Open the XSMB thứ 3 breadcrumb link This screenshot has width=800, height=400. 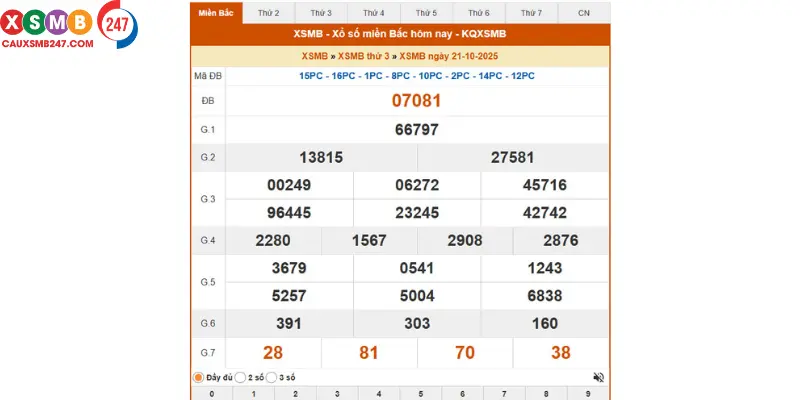(364, 56)
